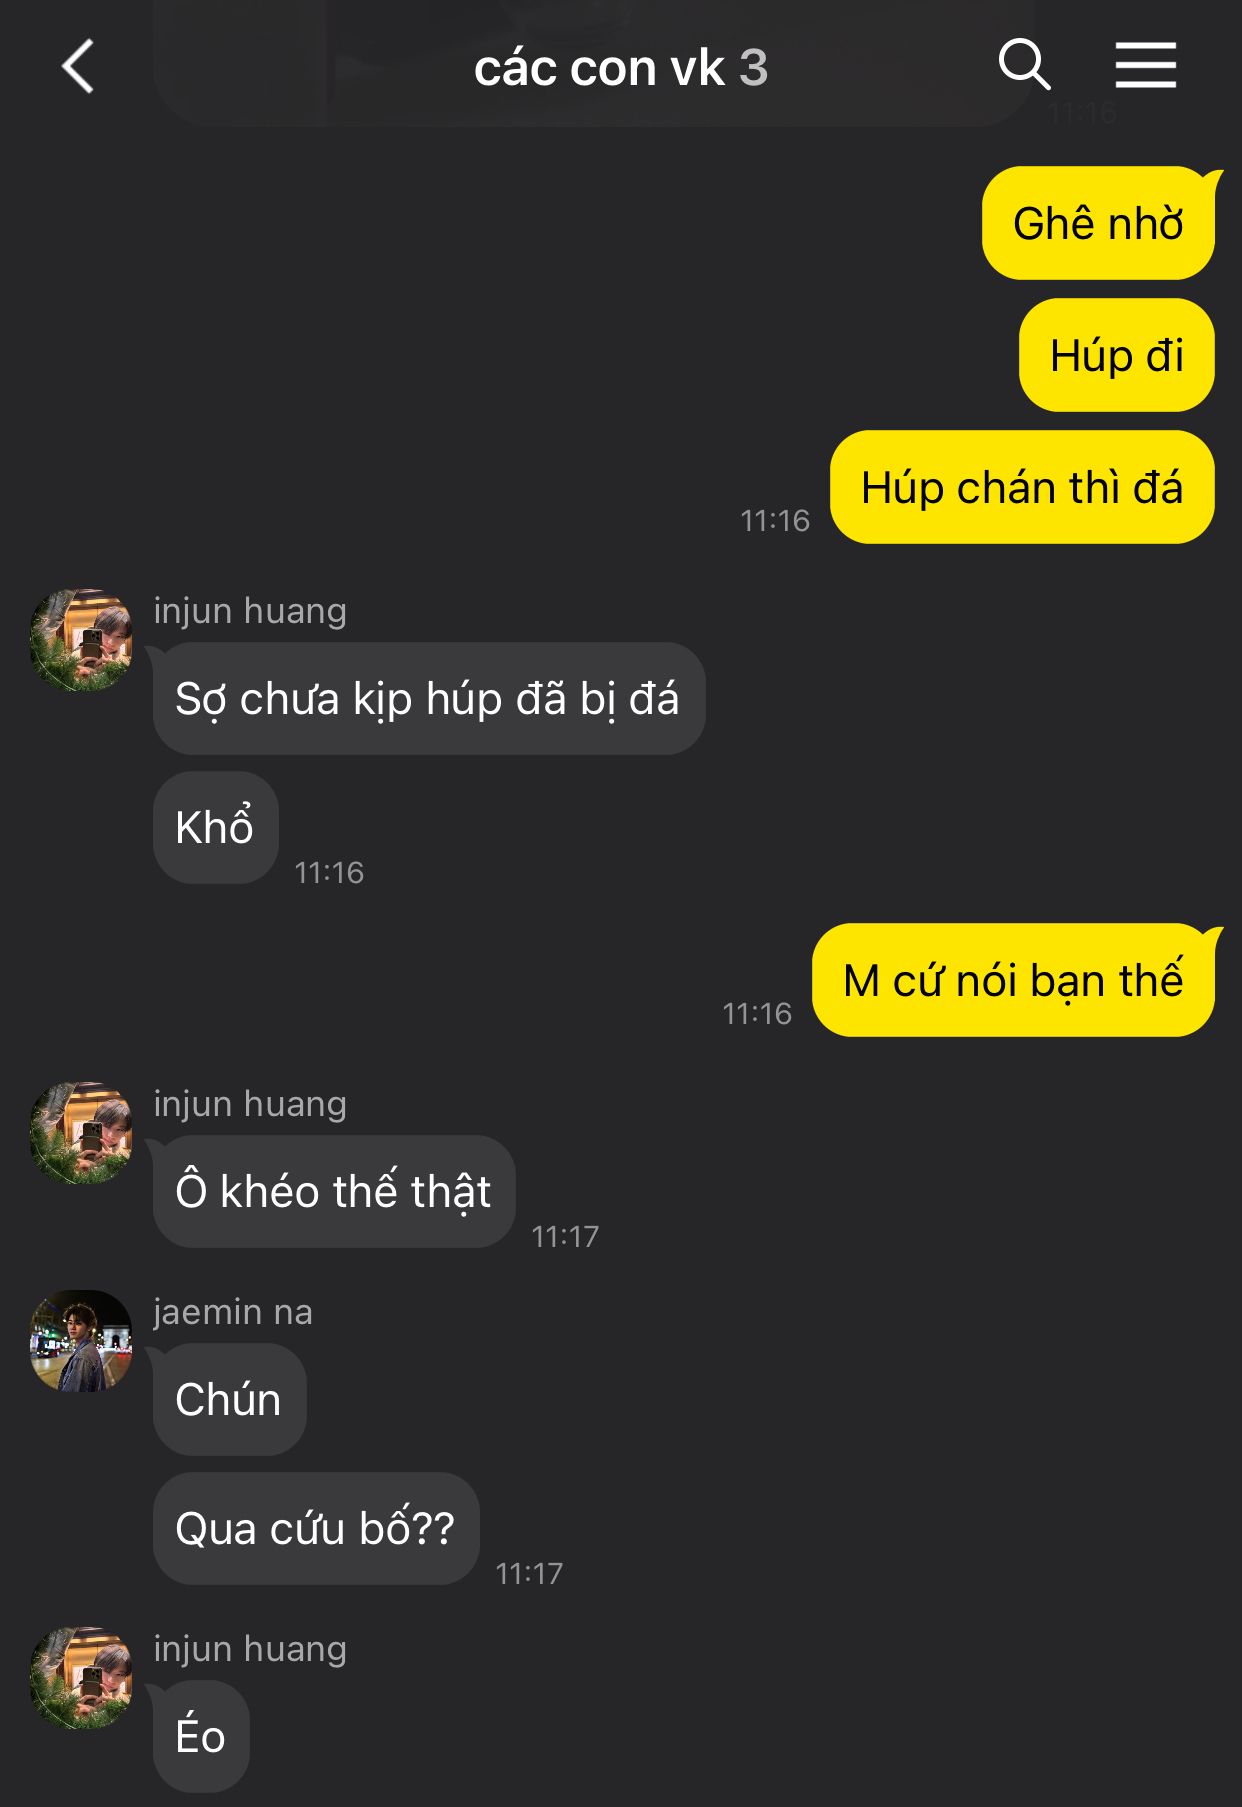The width and height of the screenshot is (1242, 1807).
Task: Tap the 'Chún' message bubble
Action: [x=229, y=1399]
